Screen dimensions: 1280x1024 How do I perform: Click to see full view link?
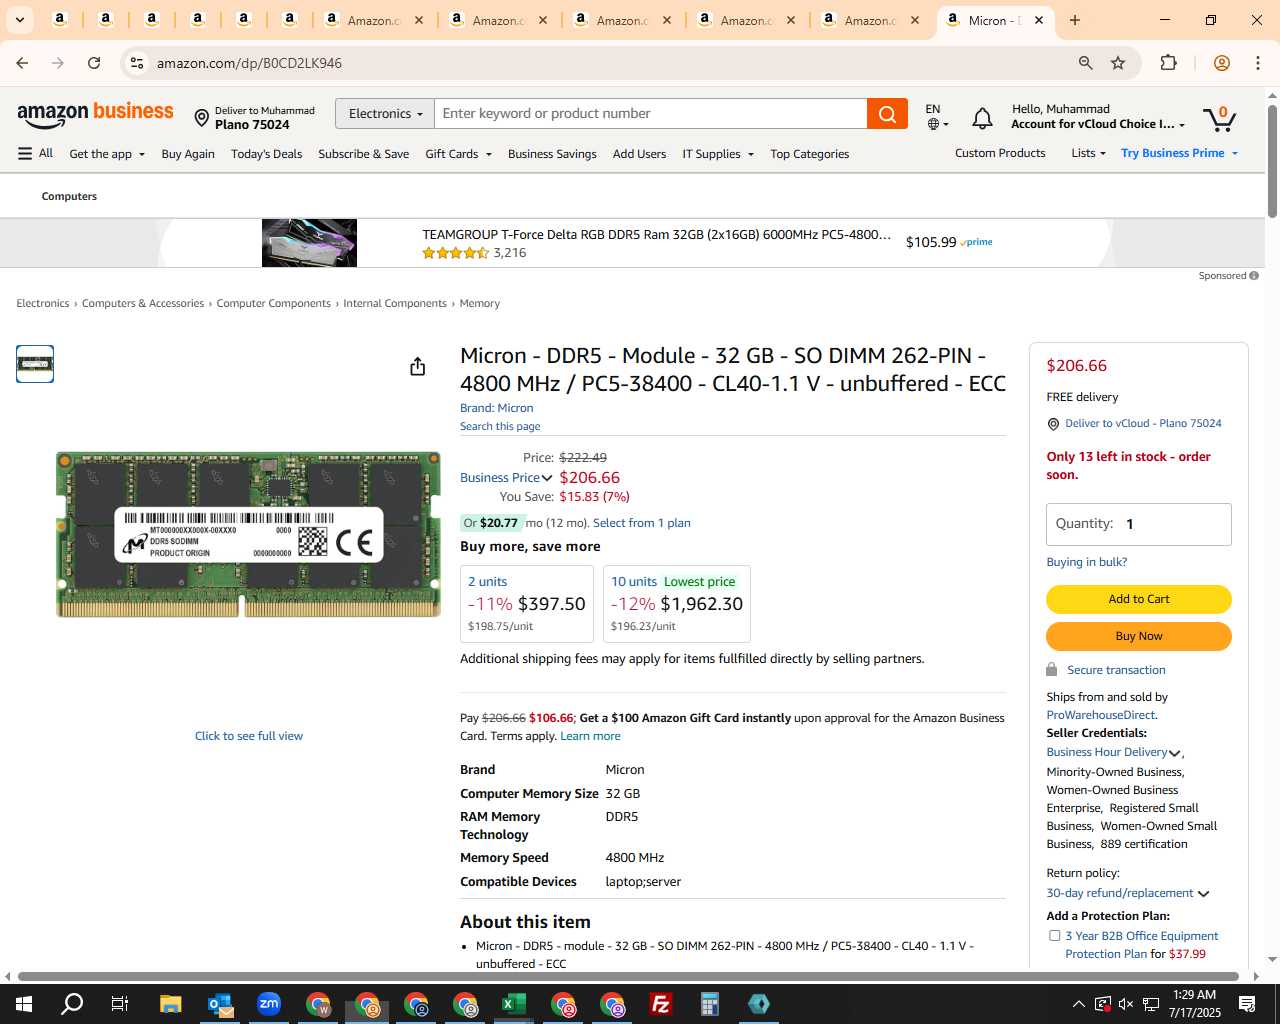coord(249,736)
